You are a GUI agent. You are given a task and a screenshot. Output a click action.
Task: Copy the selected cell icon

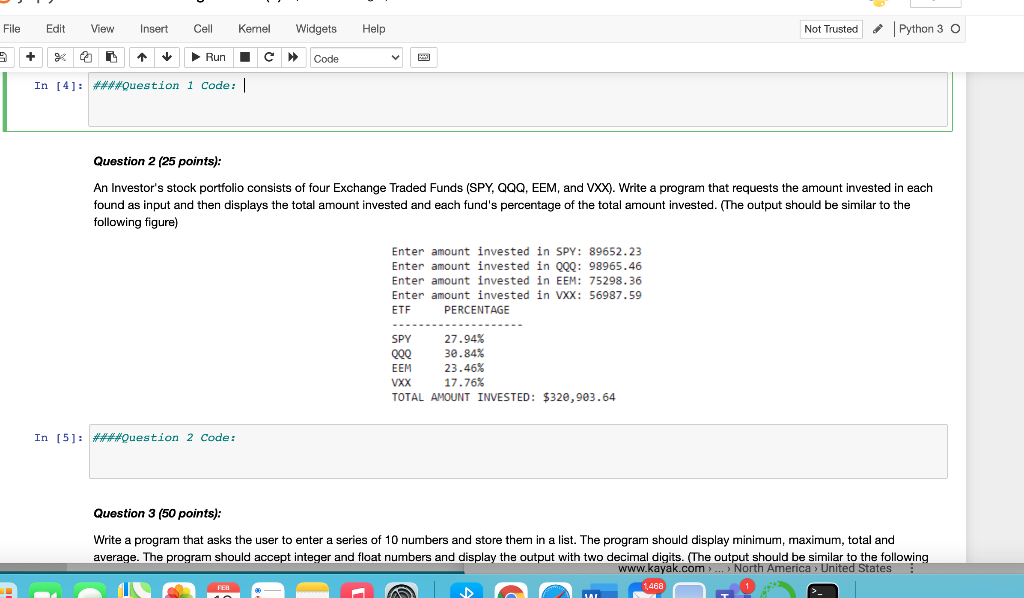(x=86, y=57)
